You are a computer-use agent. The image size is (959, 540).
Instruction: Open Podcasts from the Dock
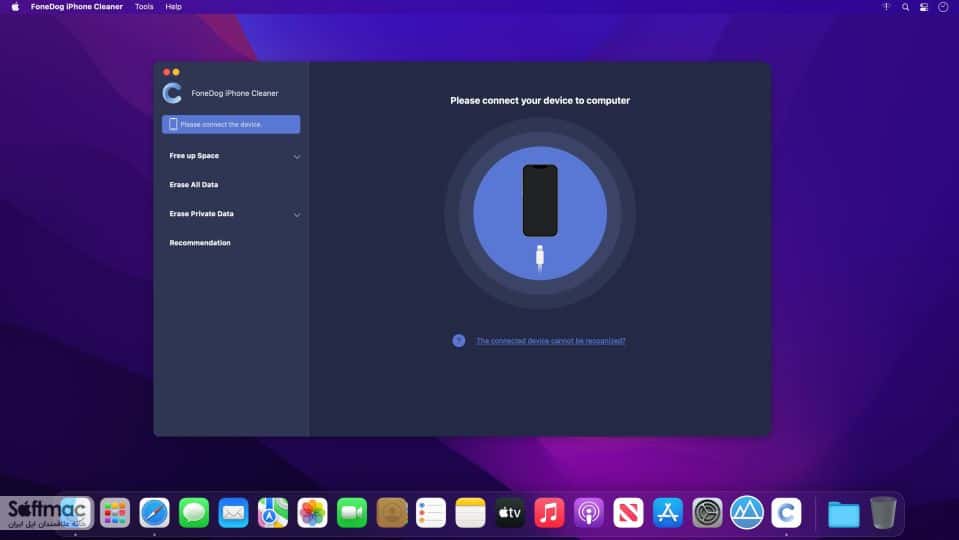[x=589, y=512]
